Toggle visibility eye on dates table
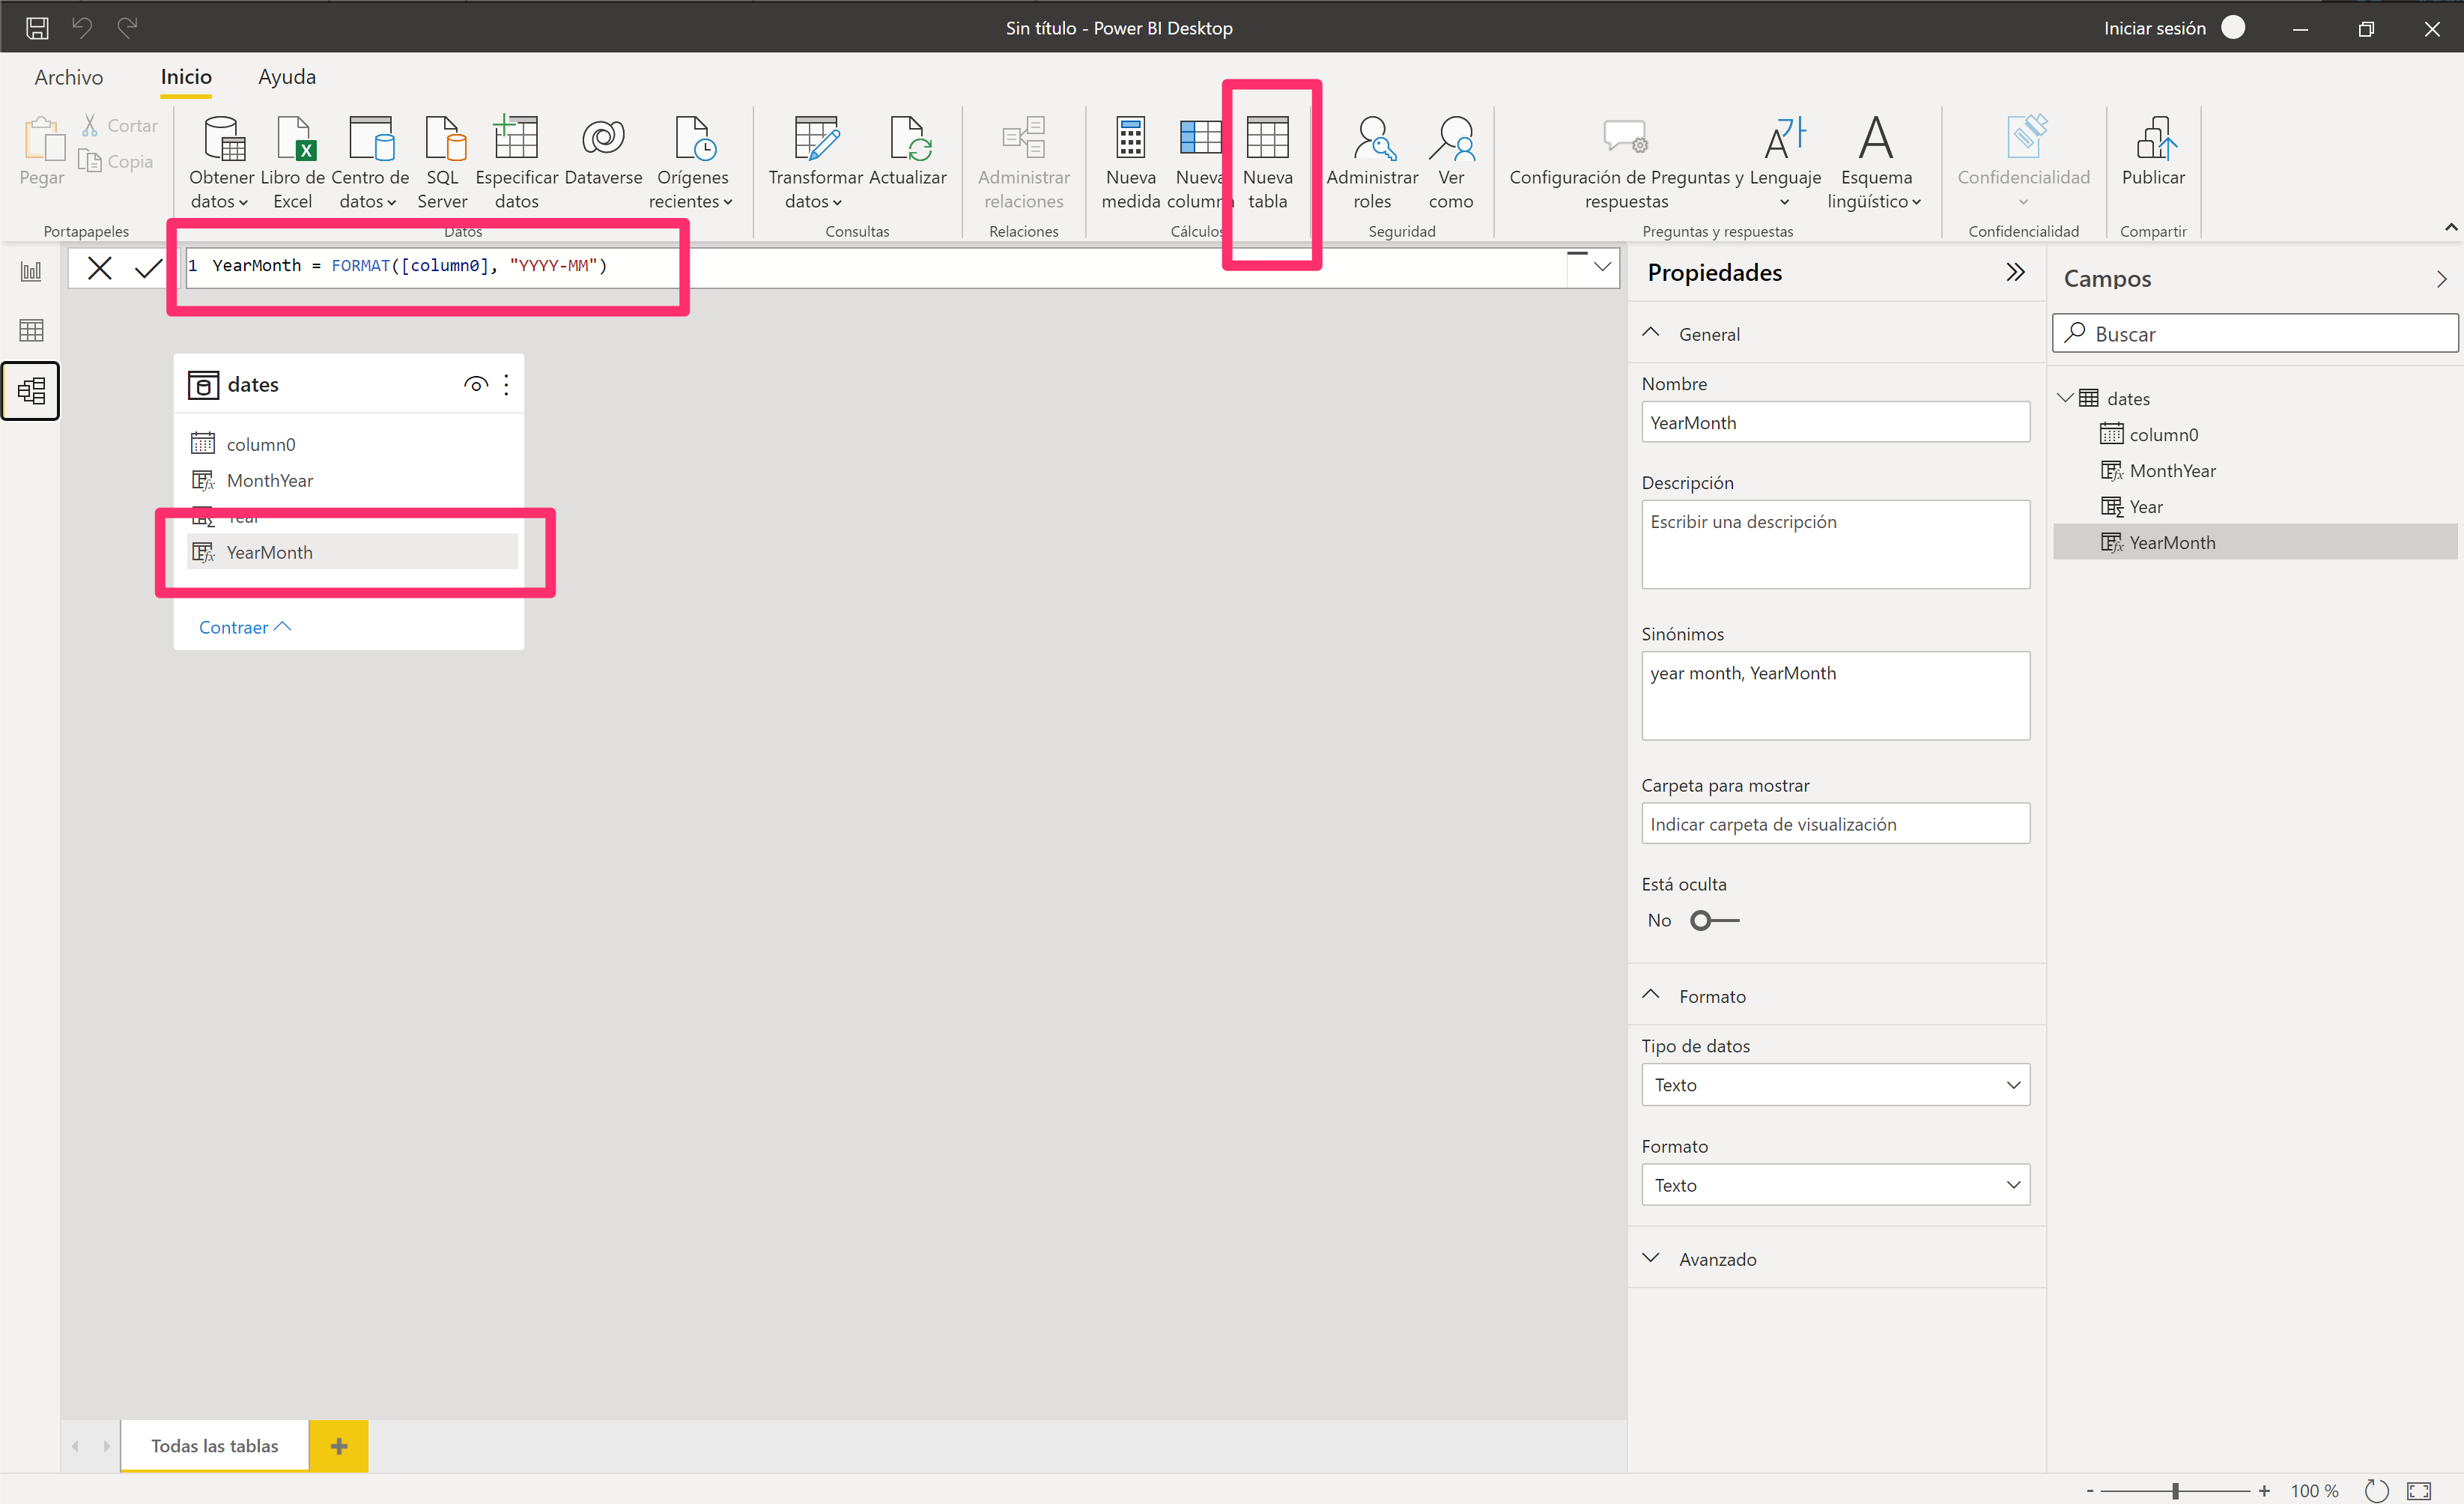 point(476,385)
